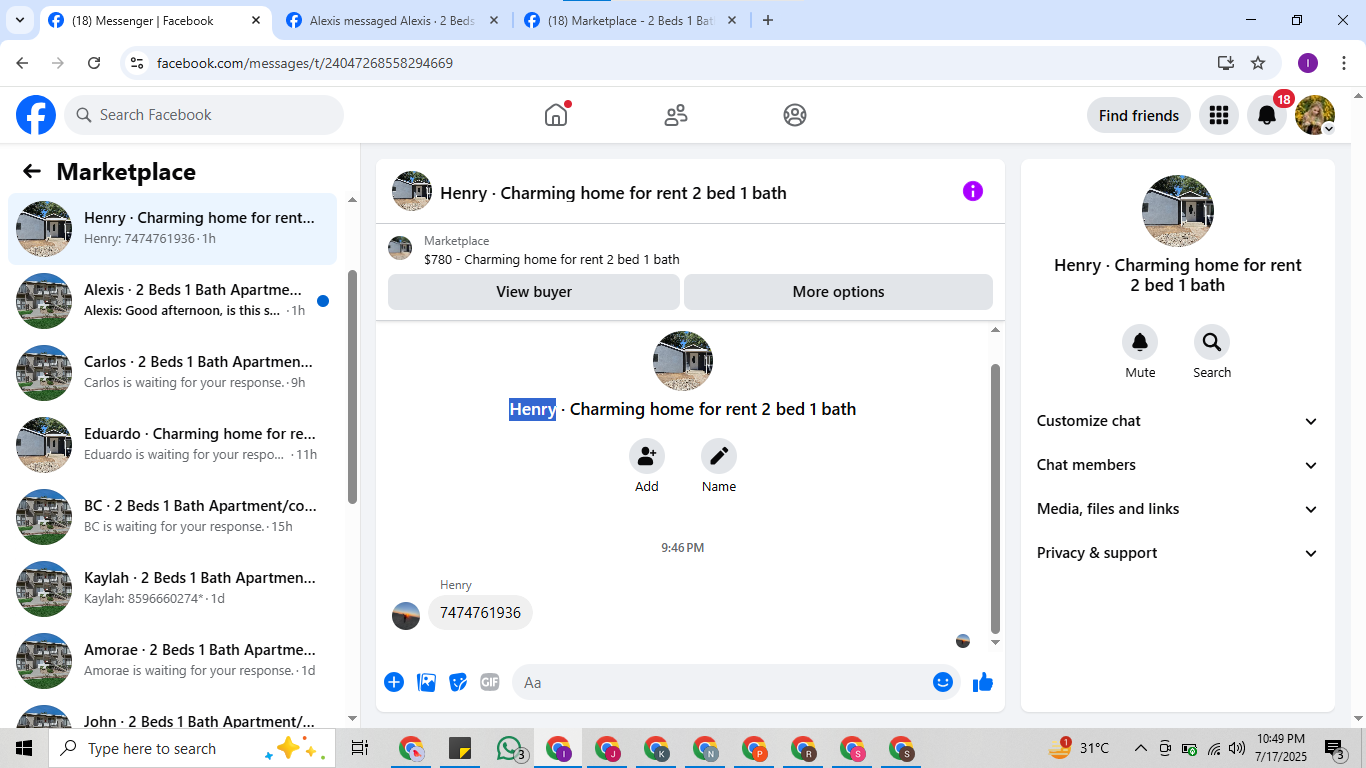Open the BC conversation
This screenshot has width=1366, height=768.
click(172, 517)
